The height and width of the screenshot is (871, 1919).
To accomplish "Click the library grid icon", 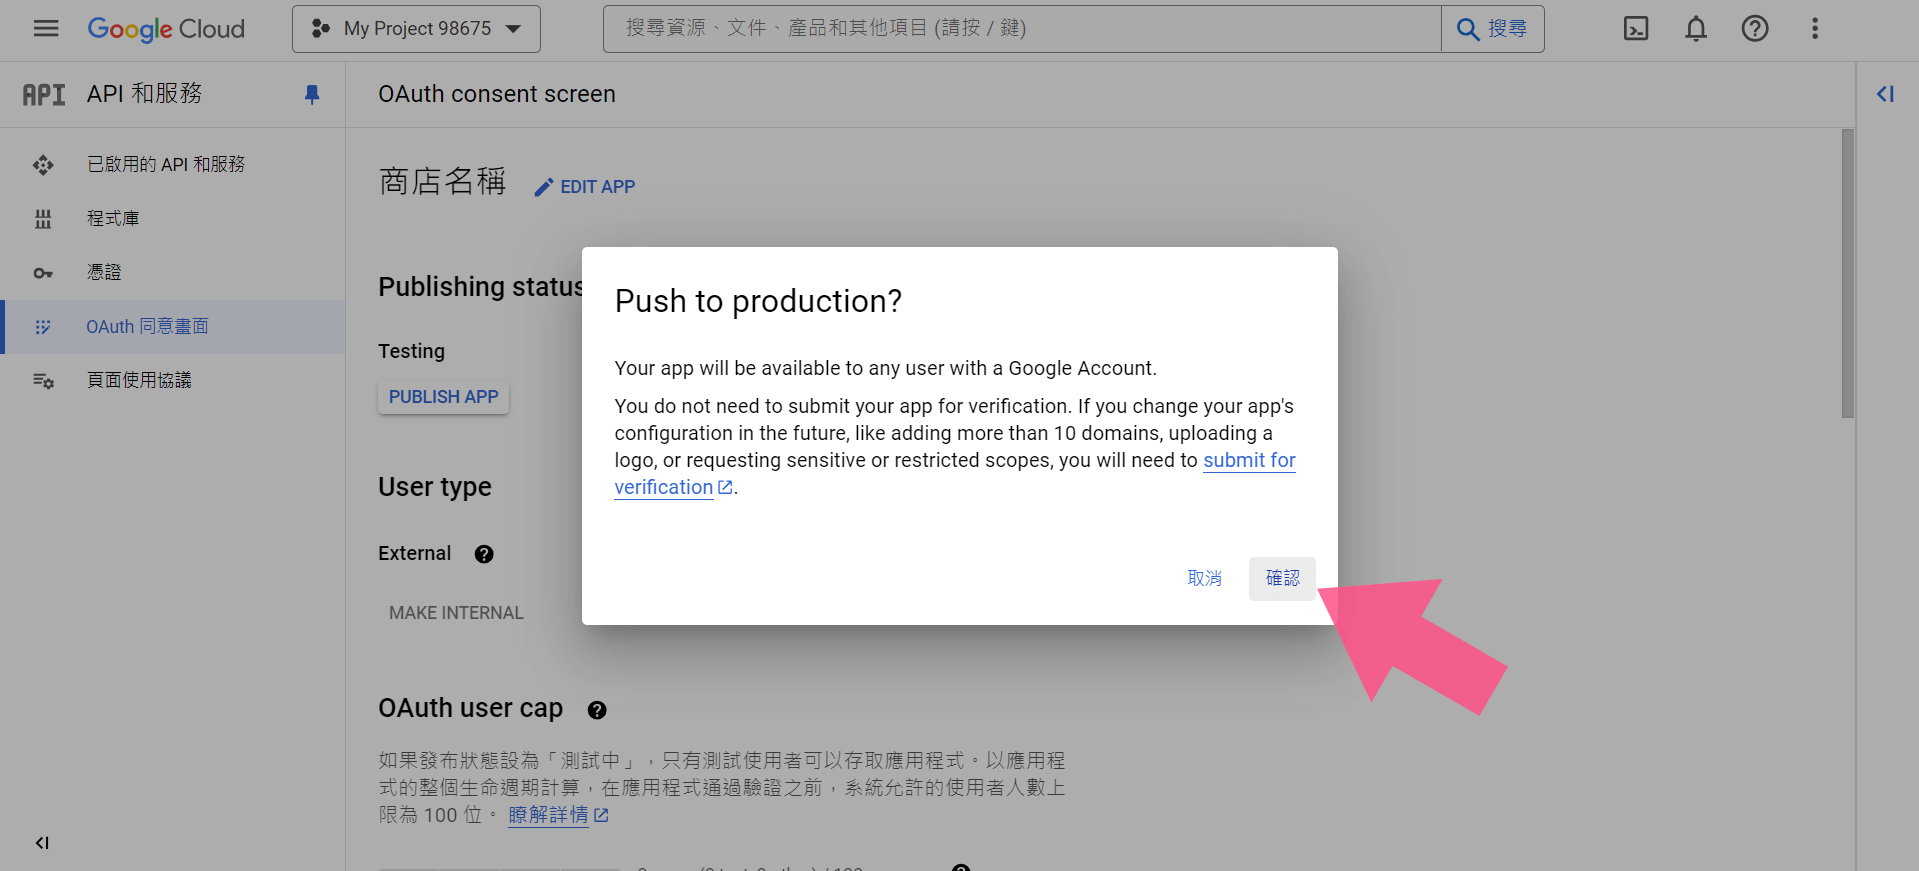I will [43, 219].
